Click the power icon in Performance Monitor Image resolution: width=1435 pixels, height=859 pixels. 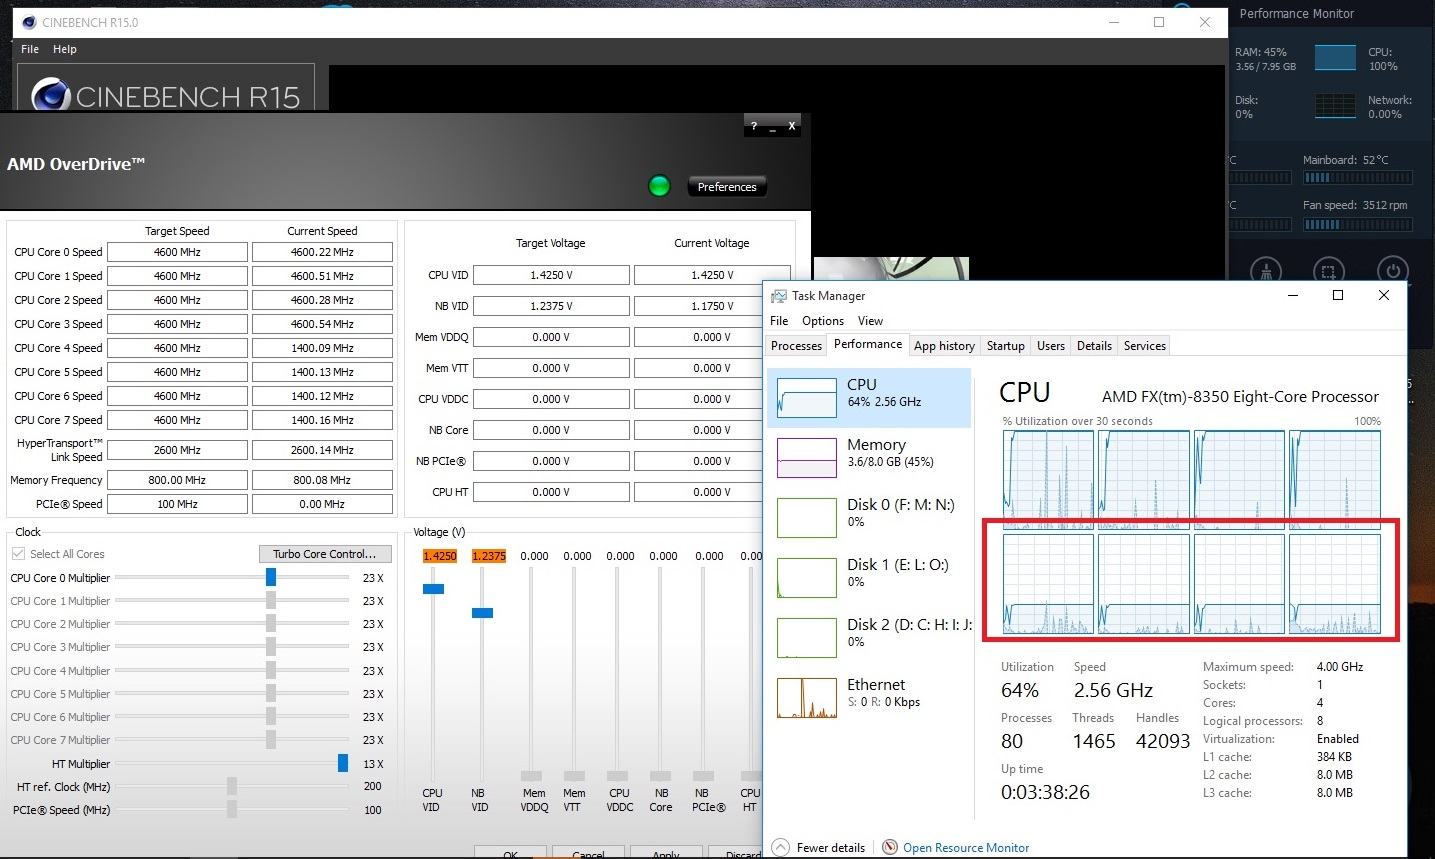tap(1392, 271)
